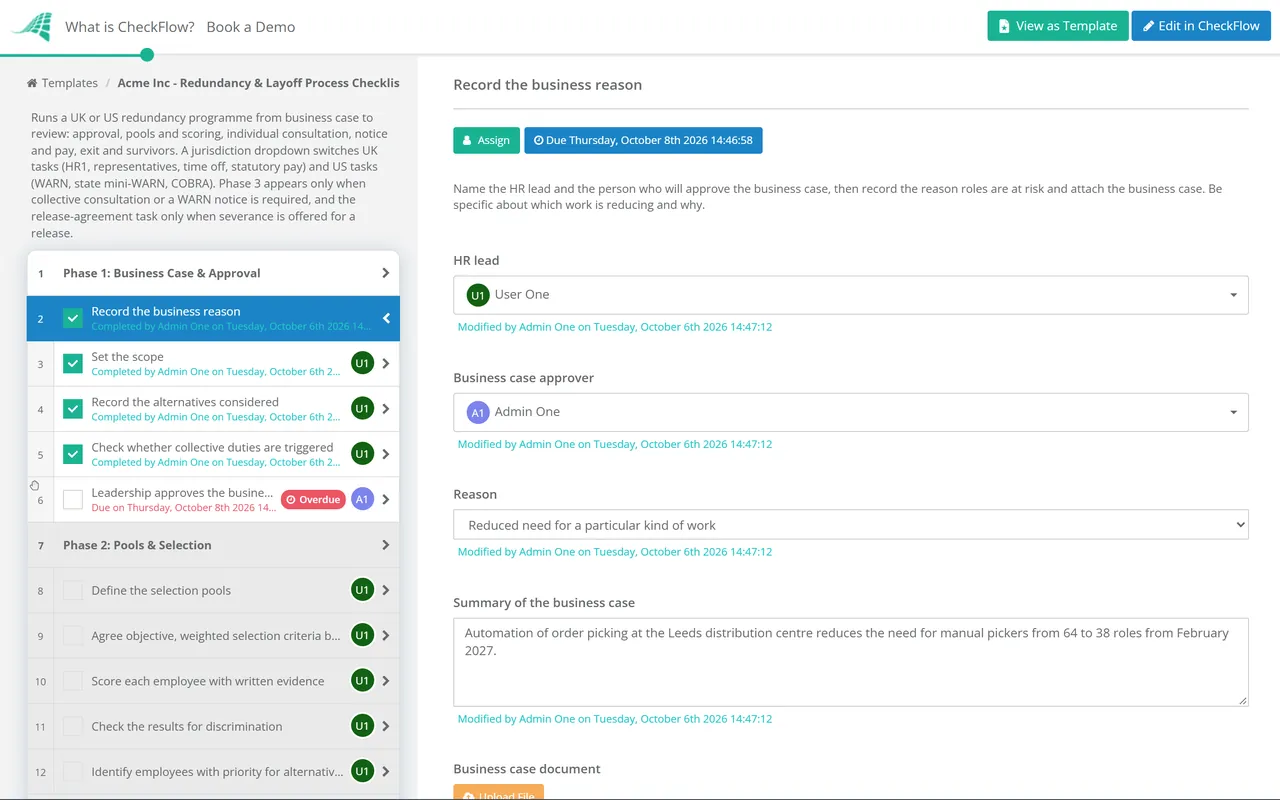Click U1 avatar on Check results for discrimination
The image size is (1280, 800).
click(x=362, y=726)
